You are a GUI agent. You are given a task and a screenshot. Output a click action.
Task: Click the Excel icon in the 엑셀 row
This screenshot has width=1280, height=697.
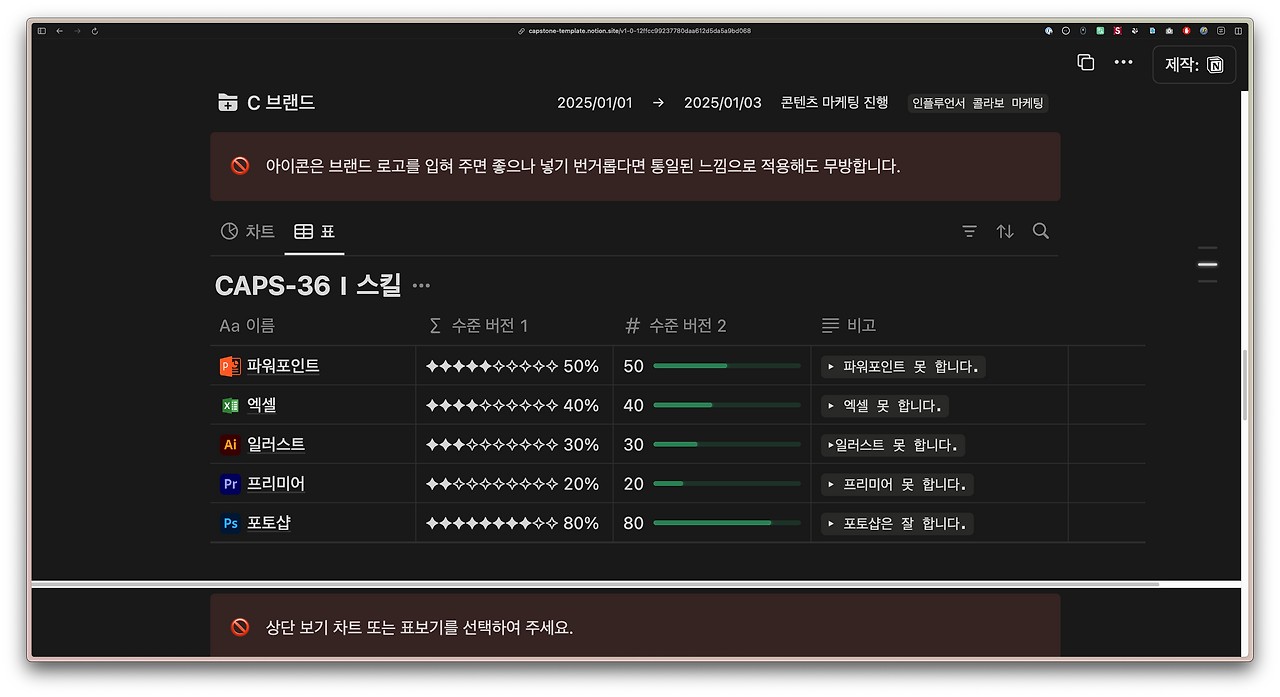pos(229,405)
